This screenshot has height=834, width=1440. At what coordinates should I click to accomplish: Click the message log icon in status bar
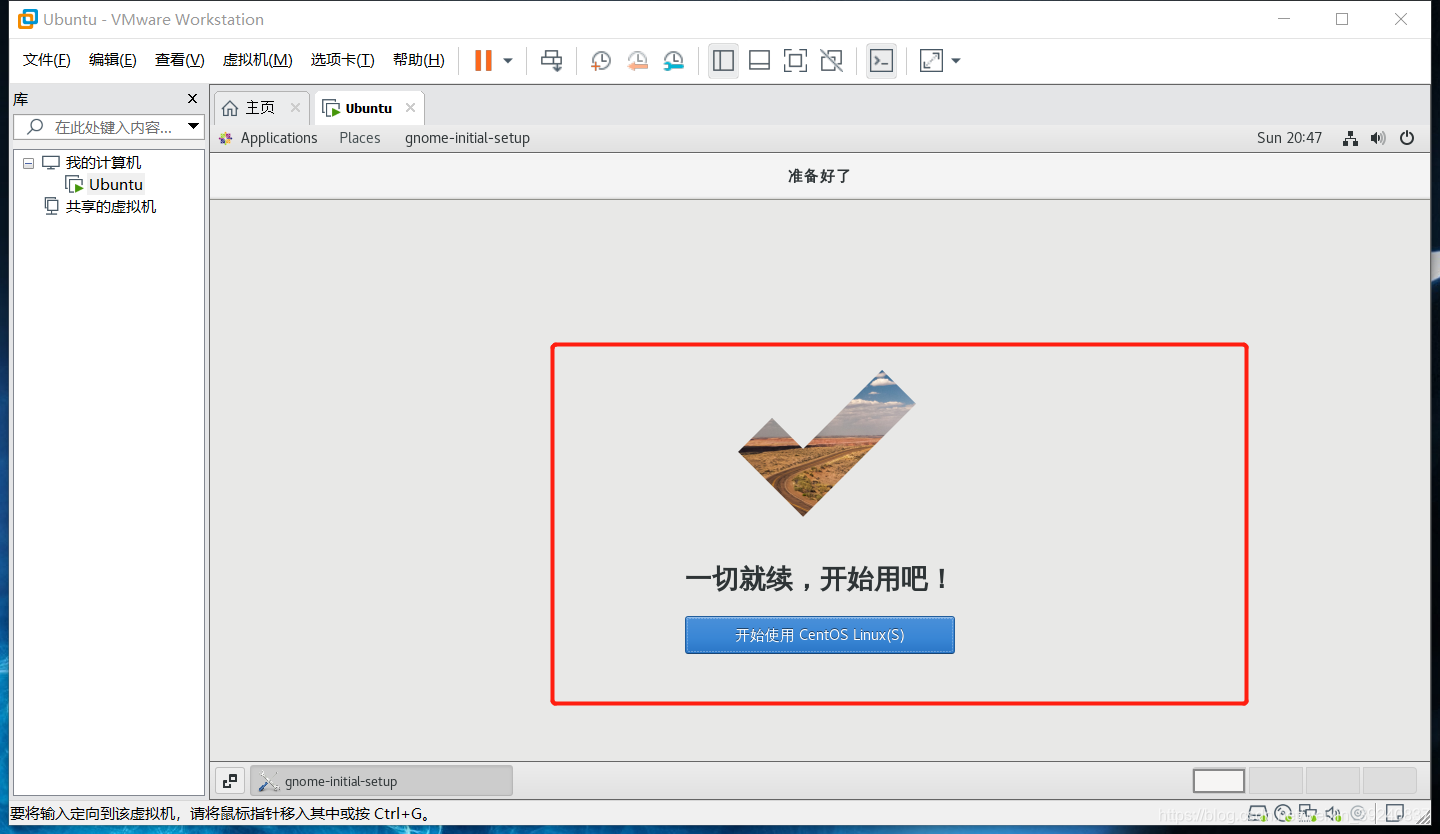click(x=1395, y=813)
